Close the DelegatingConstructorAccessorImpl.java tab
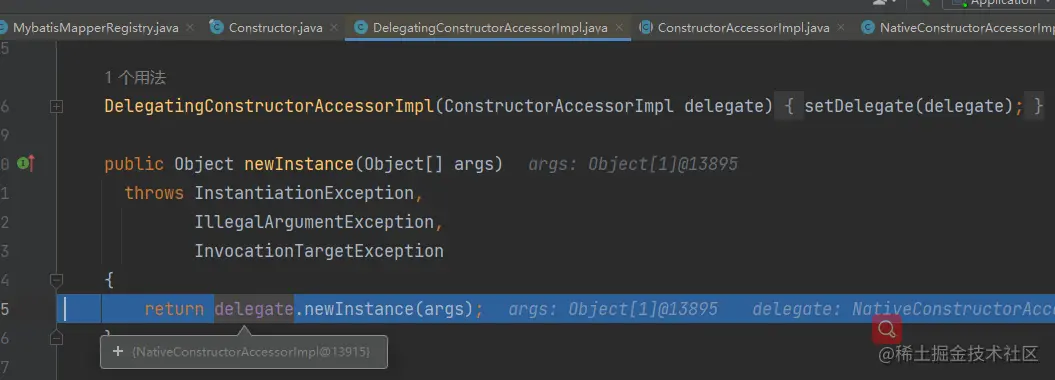This screenshot has width=1055, height=380. pyautogui.click(x=619, y=28)
